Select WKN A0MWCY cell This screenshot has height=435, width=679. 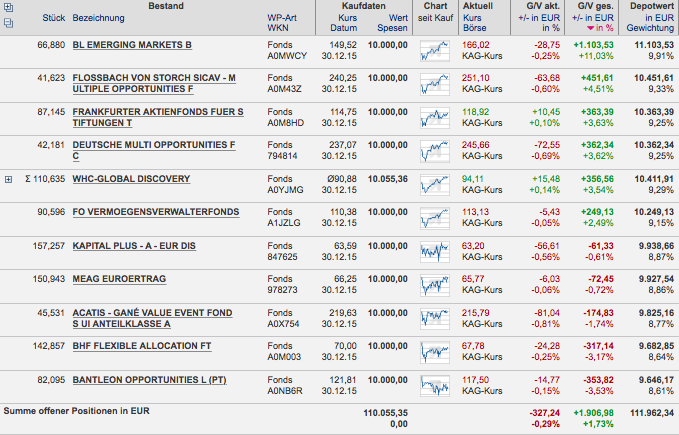(x=287, y=56)
